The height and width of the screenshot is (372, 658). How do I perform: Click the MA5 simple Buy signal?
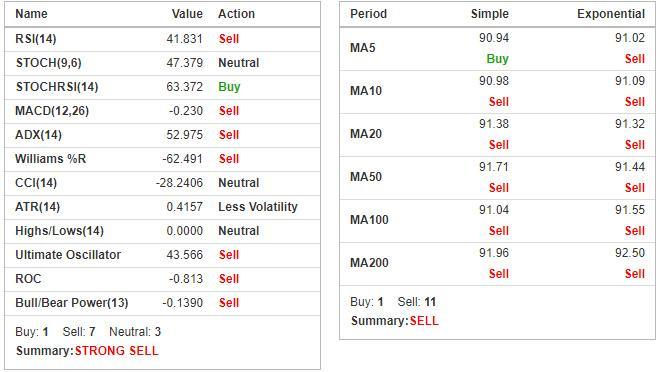click(x=498, y=59)
